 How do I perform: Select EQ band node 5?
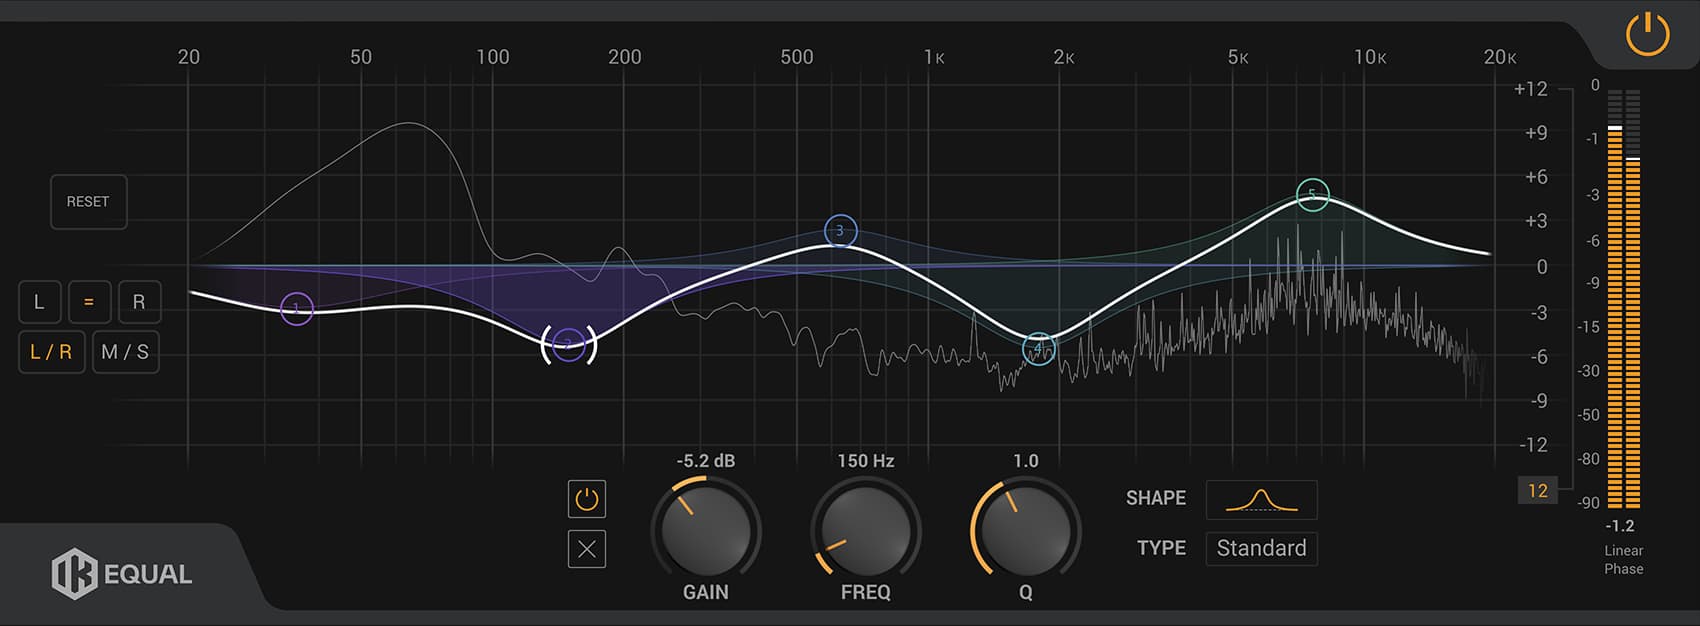(x=1312, y=194)
